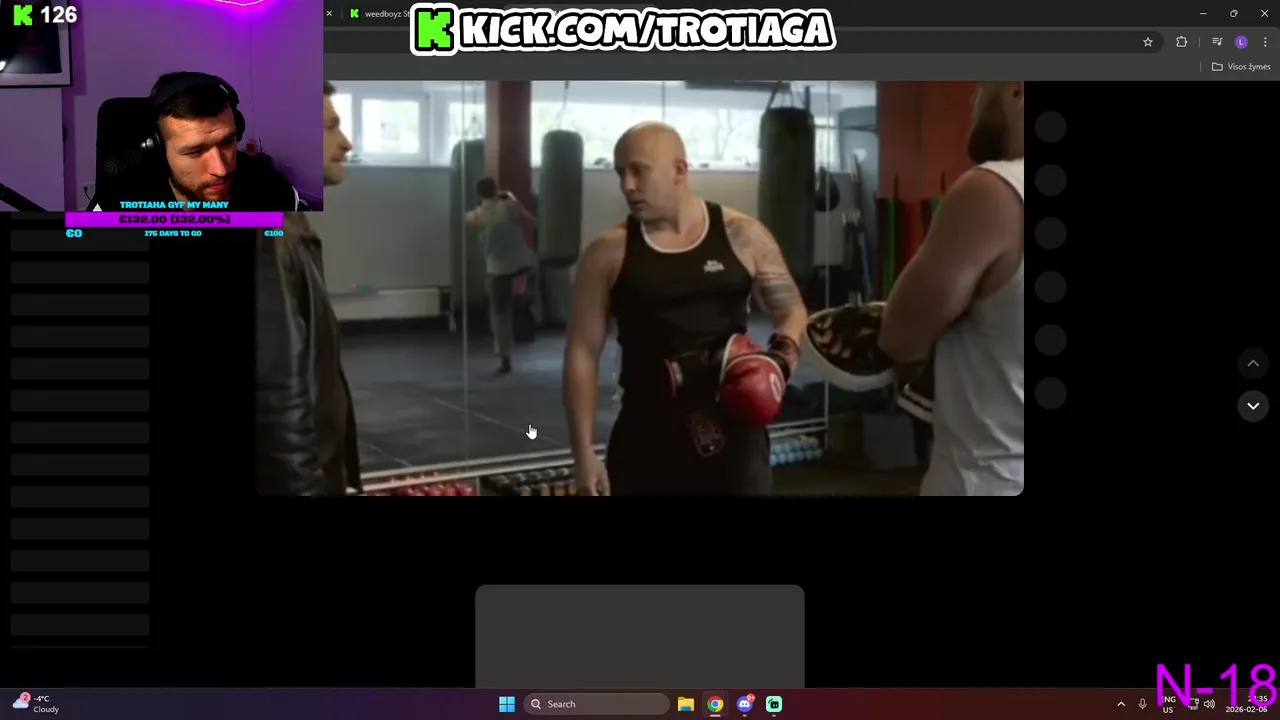The width and height of the screenshot is (1280, 720).
Task: Open the ENG US language switcher
Action: click(x=1168, y=704)
